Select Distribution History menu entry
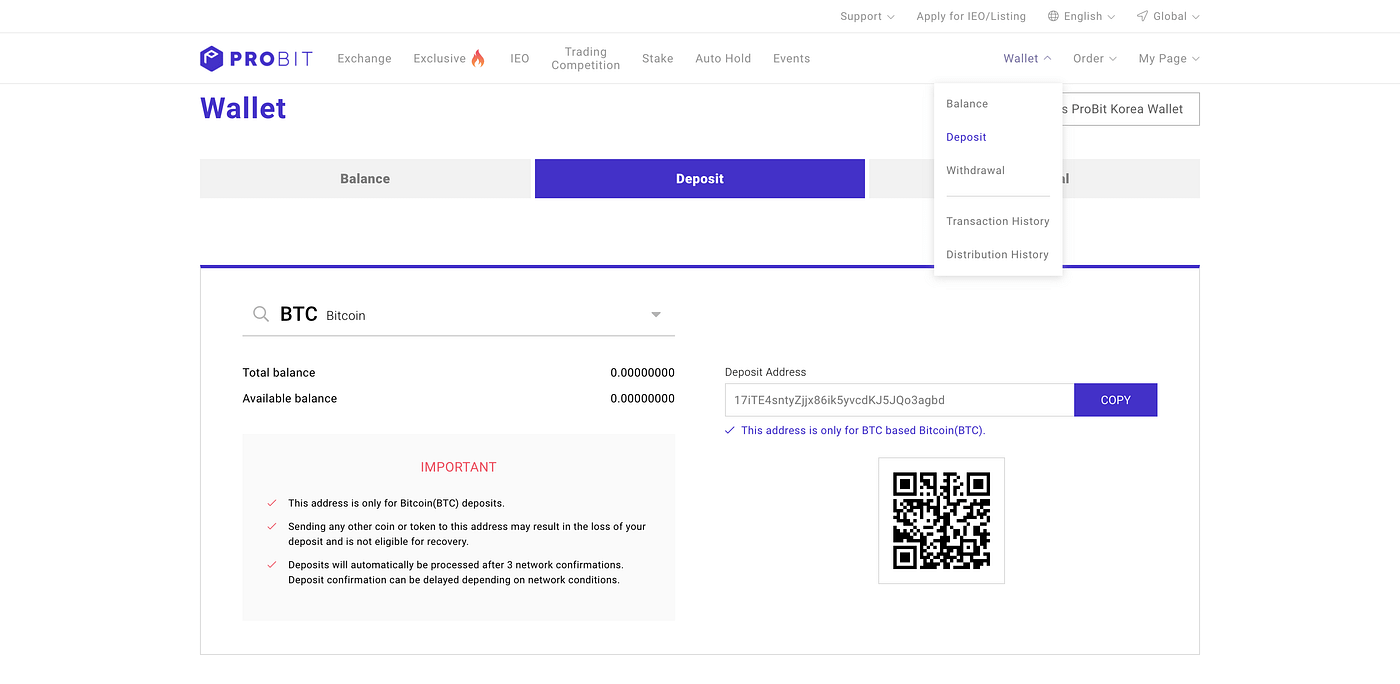1400x684 pixels. tap(997, 254)
